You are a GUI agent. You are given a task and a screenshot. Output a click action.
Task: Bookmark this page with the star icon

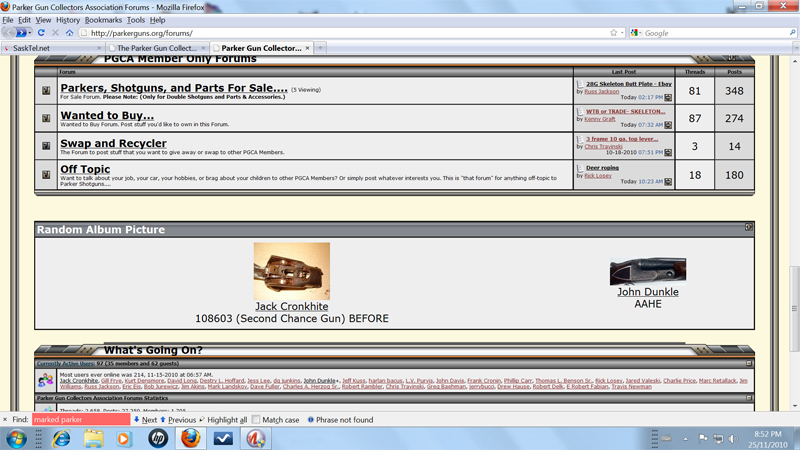point(613,33)
